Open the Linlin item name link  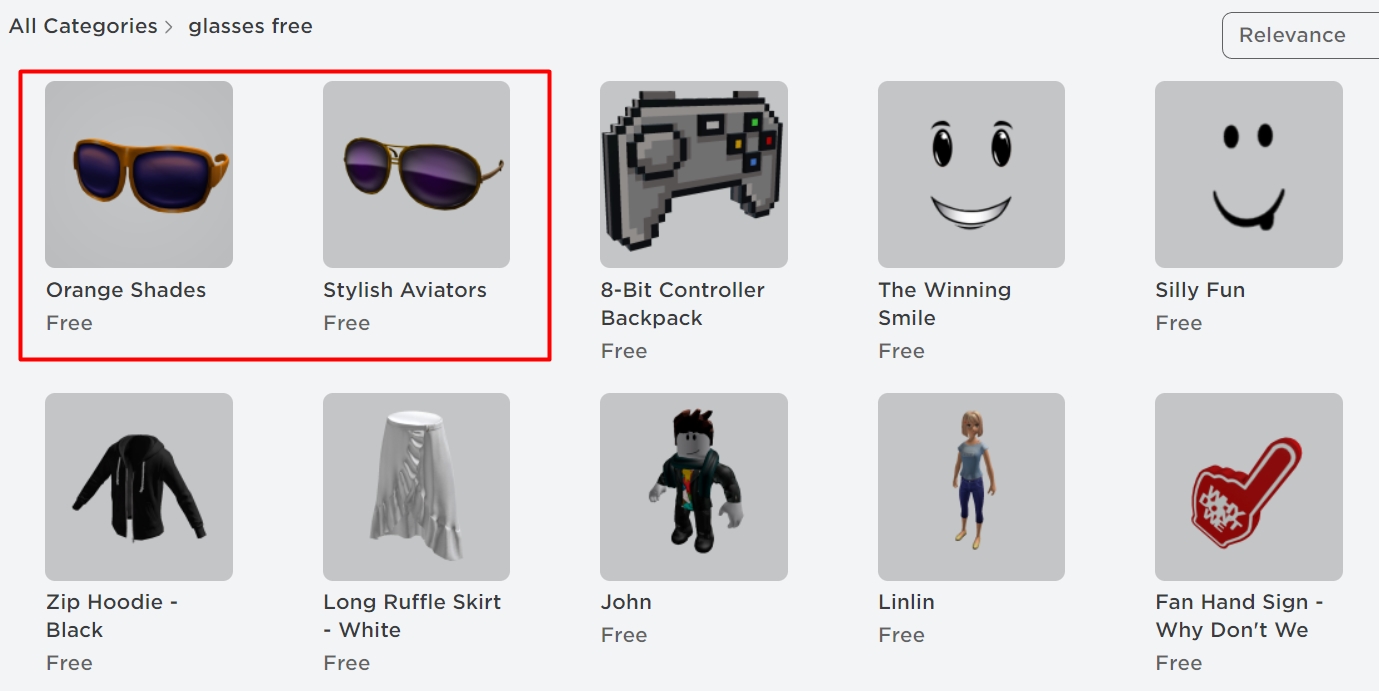click(906, 602)
